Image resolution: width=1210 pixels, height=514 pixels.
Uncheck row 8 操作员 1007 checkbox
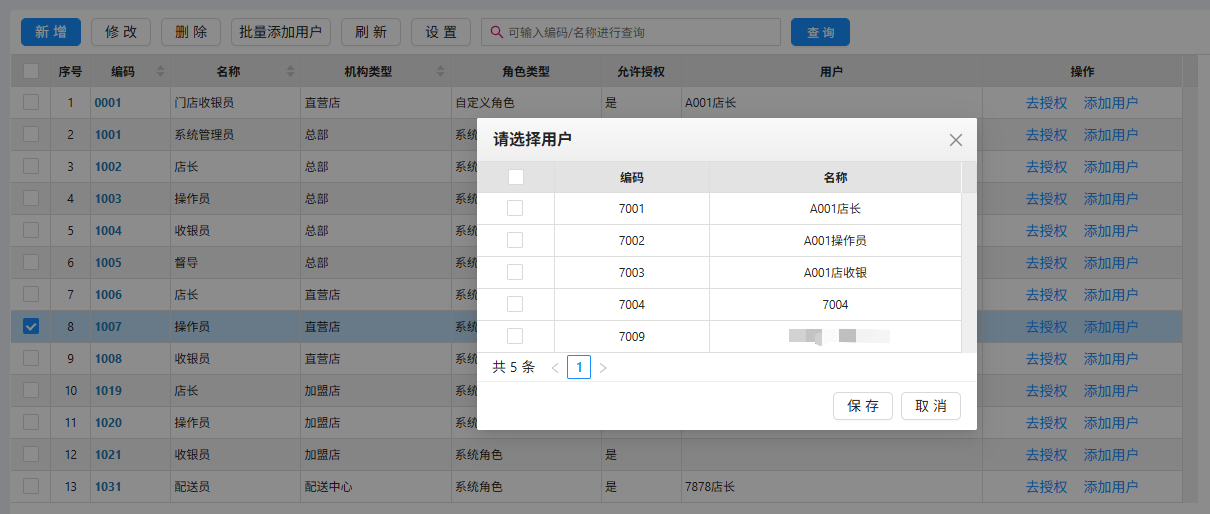[x=31, y=326]
